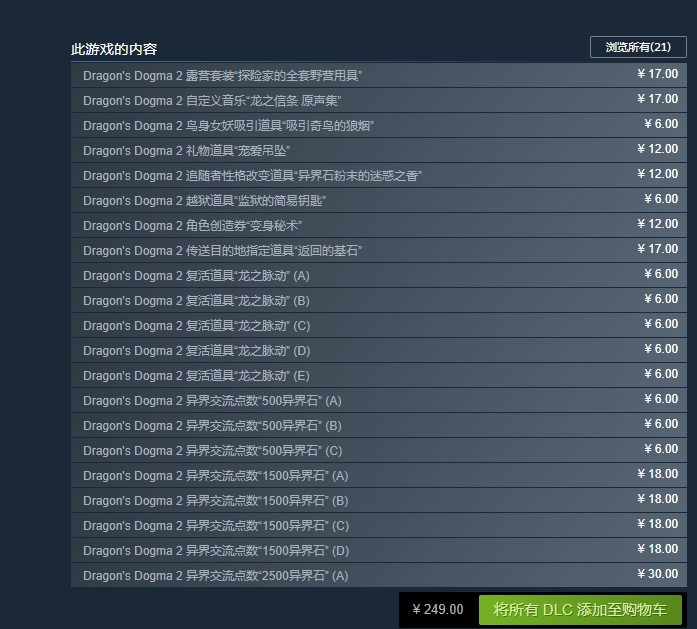
Task: Select 异界交流点数 1500异界石 (D) DLC
Action: (215, 550)
